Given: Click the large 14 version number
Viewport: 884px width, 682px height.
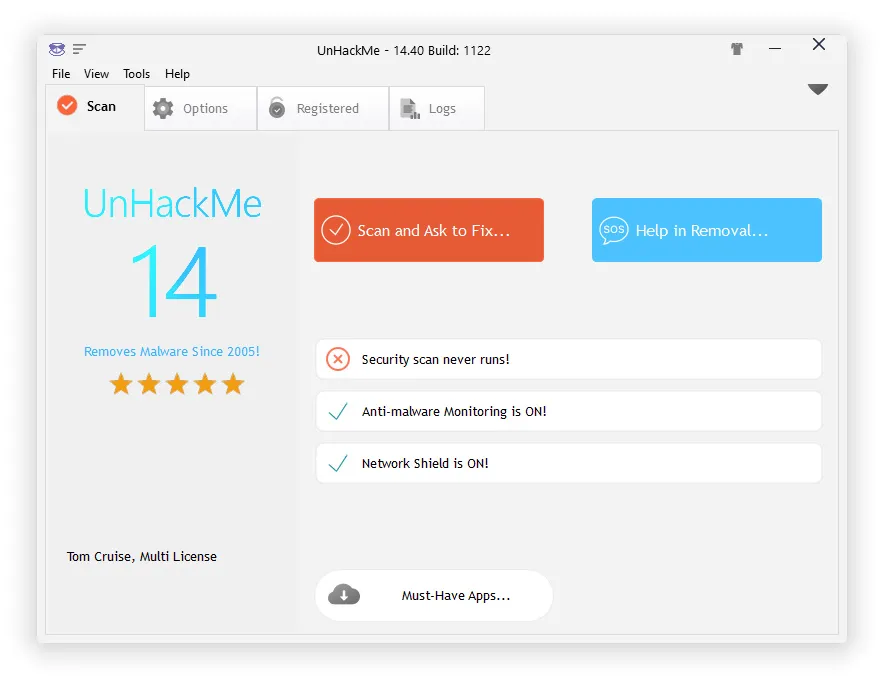Looking at the screenshot, I should tap(173, 281).
